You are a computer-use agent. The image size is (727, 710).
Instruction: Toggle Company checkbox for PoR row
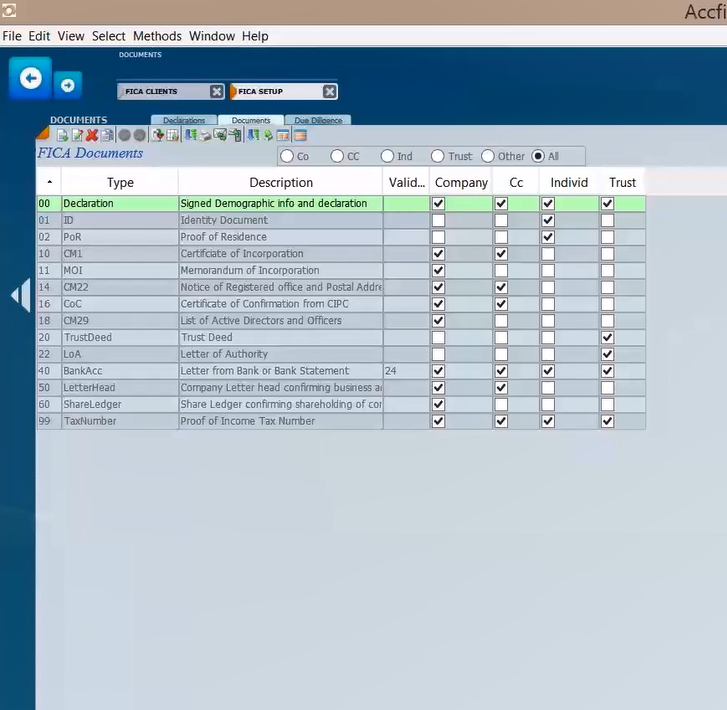point(438,237)
